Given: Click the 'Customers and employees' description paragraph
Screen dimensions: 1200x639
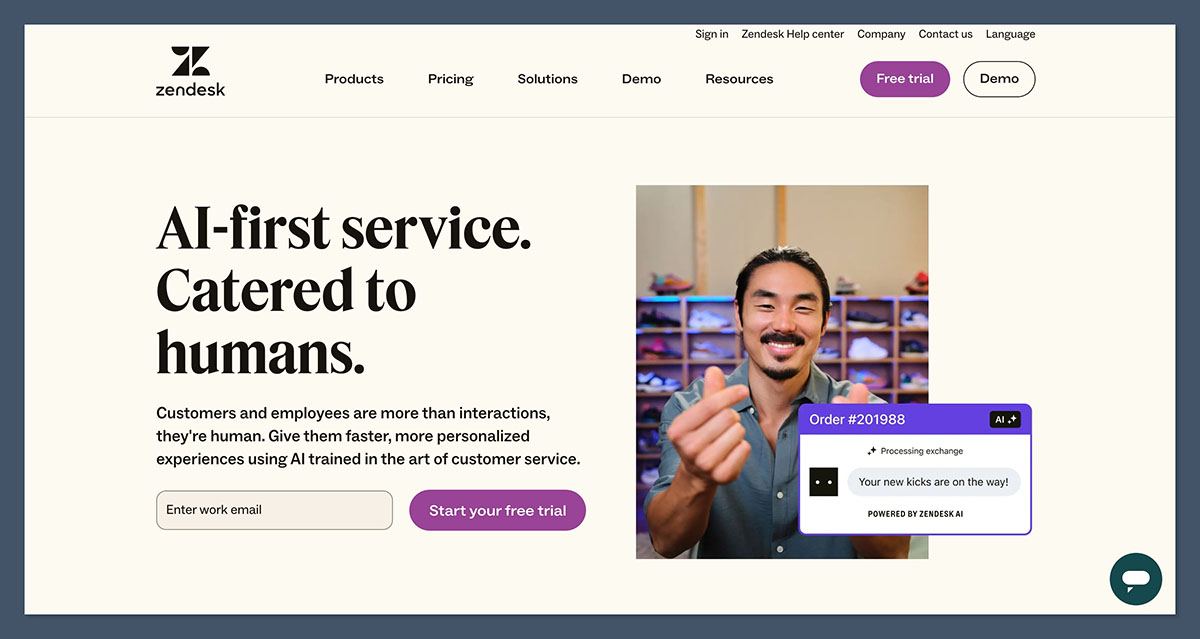Looking at the screenshot, I should coord(368,436).
